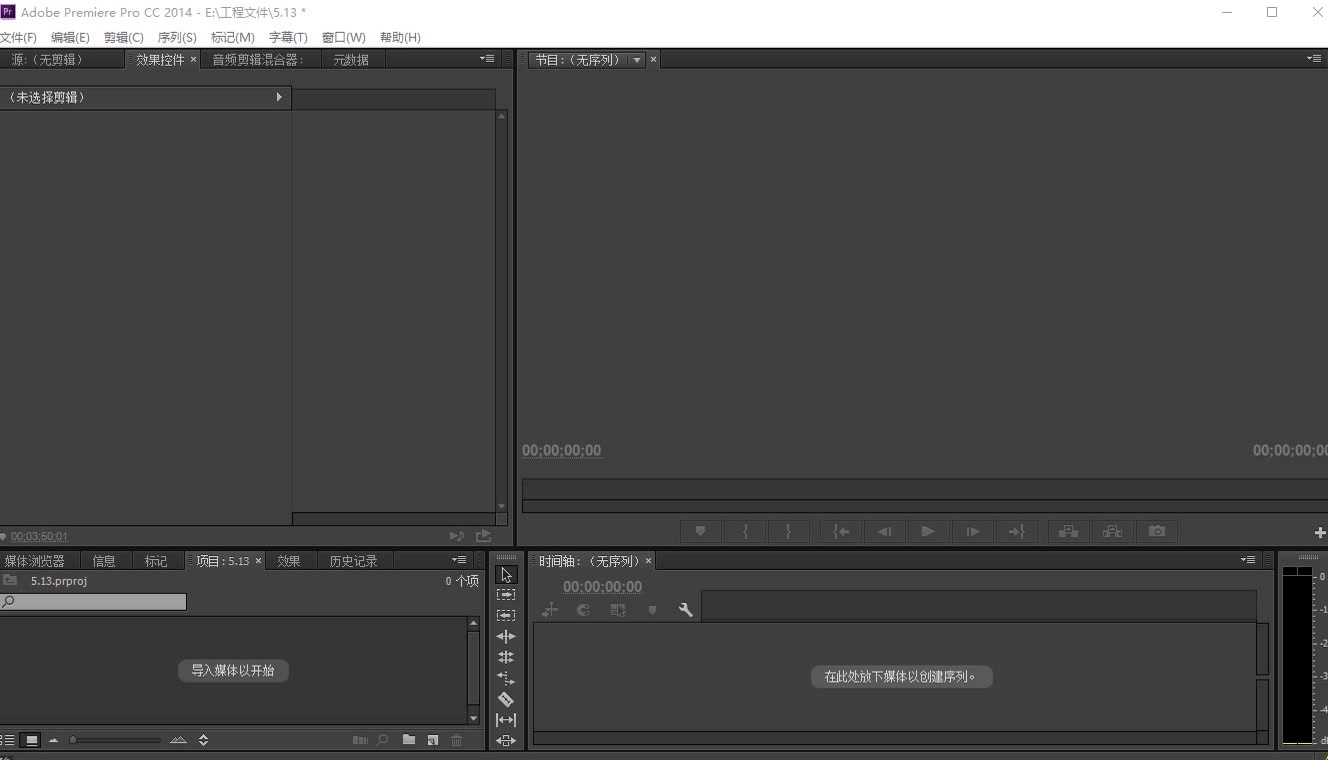
Task: Switch project panel to Icon view
Action: [32, 740]
